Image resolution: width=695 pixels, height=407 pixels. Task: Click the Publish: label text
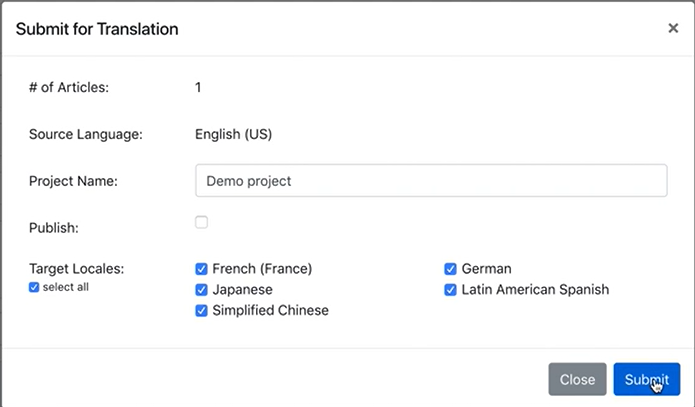pyautogui.click(x=54, y=228)
